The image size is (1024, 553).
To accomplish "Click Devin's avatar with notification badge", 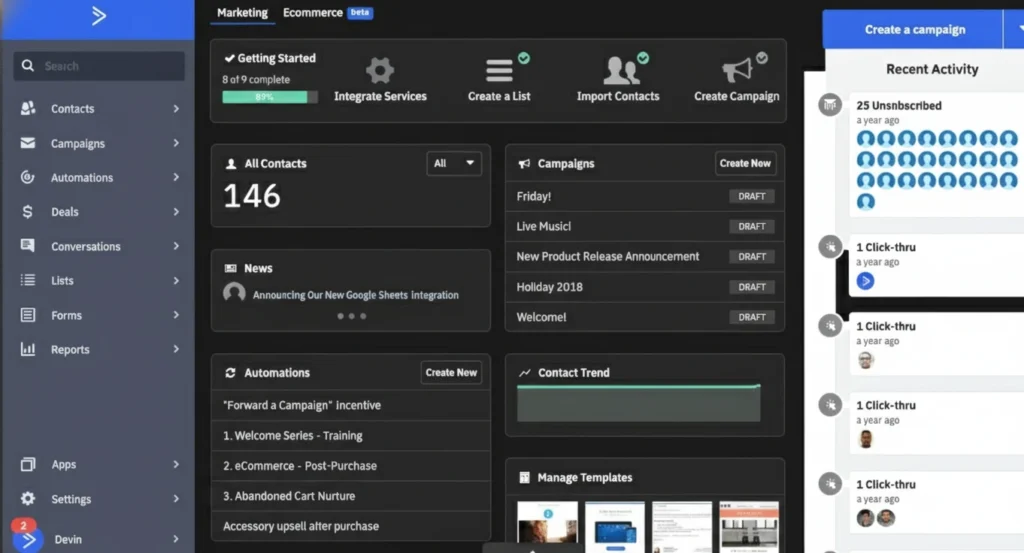I will pyautogui.click(x=27, y=537).
